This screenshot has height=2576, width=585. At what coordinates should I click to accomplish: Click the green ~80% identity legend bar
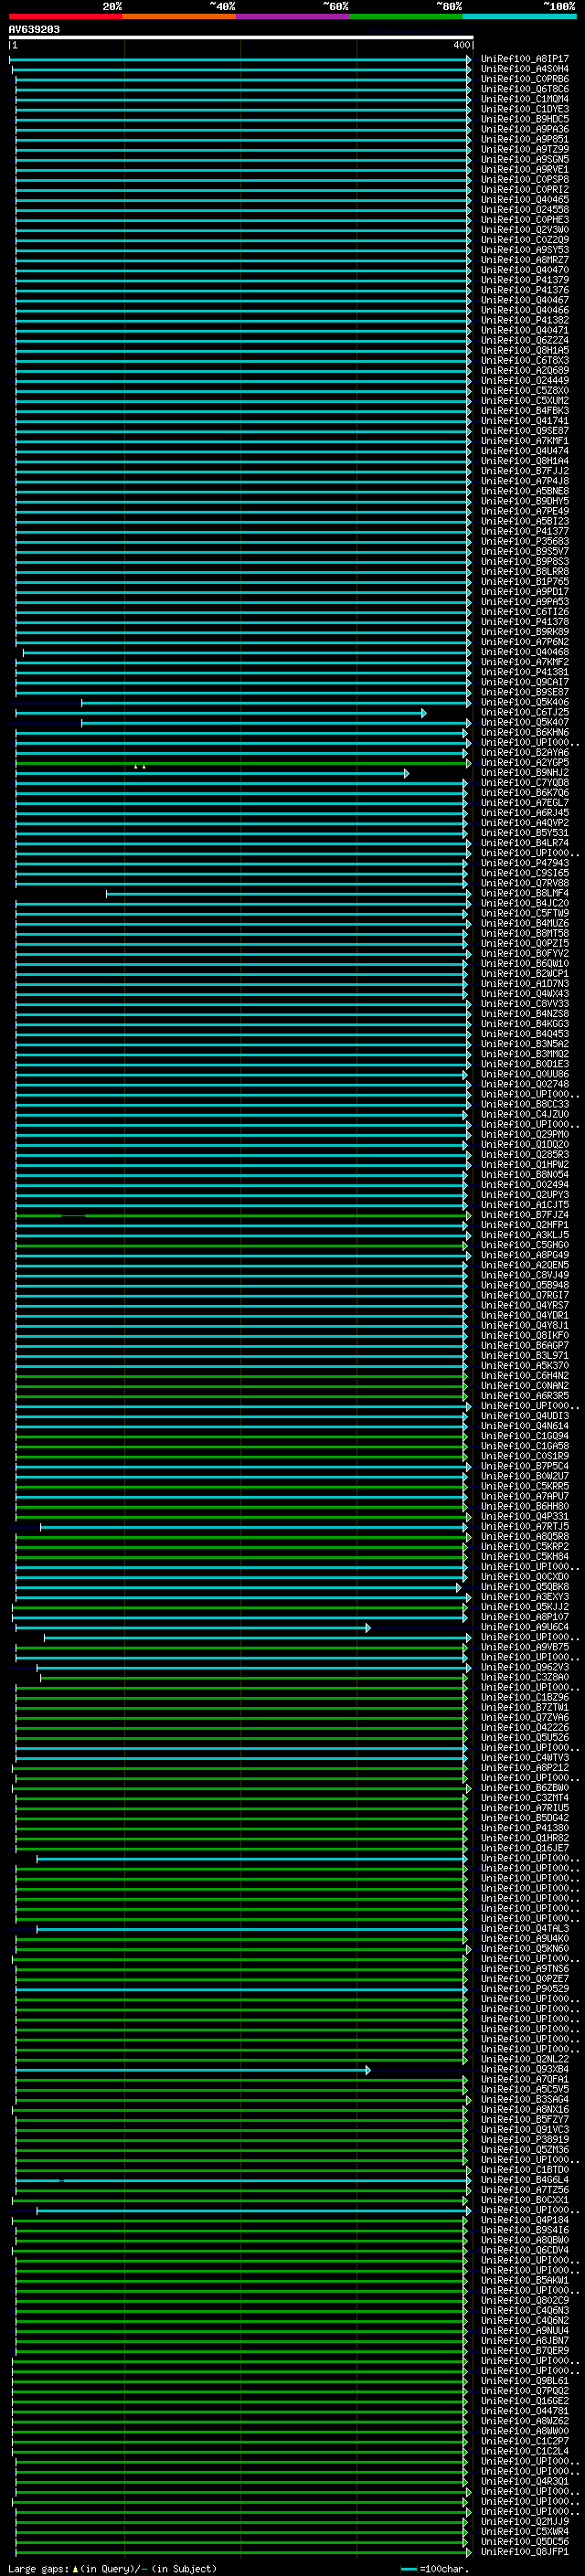(x=406, y=16)
